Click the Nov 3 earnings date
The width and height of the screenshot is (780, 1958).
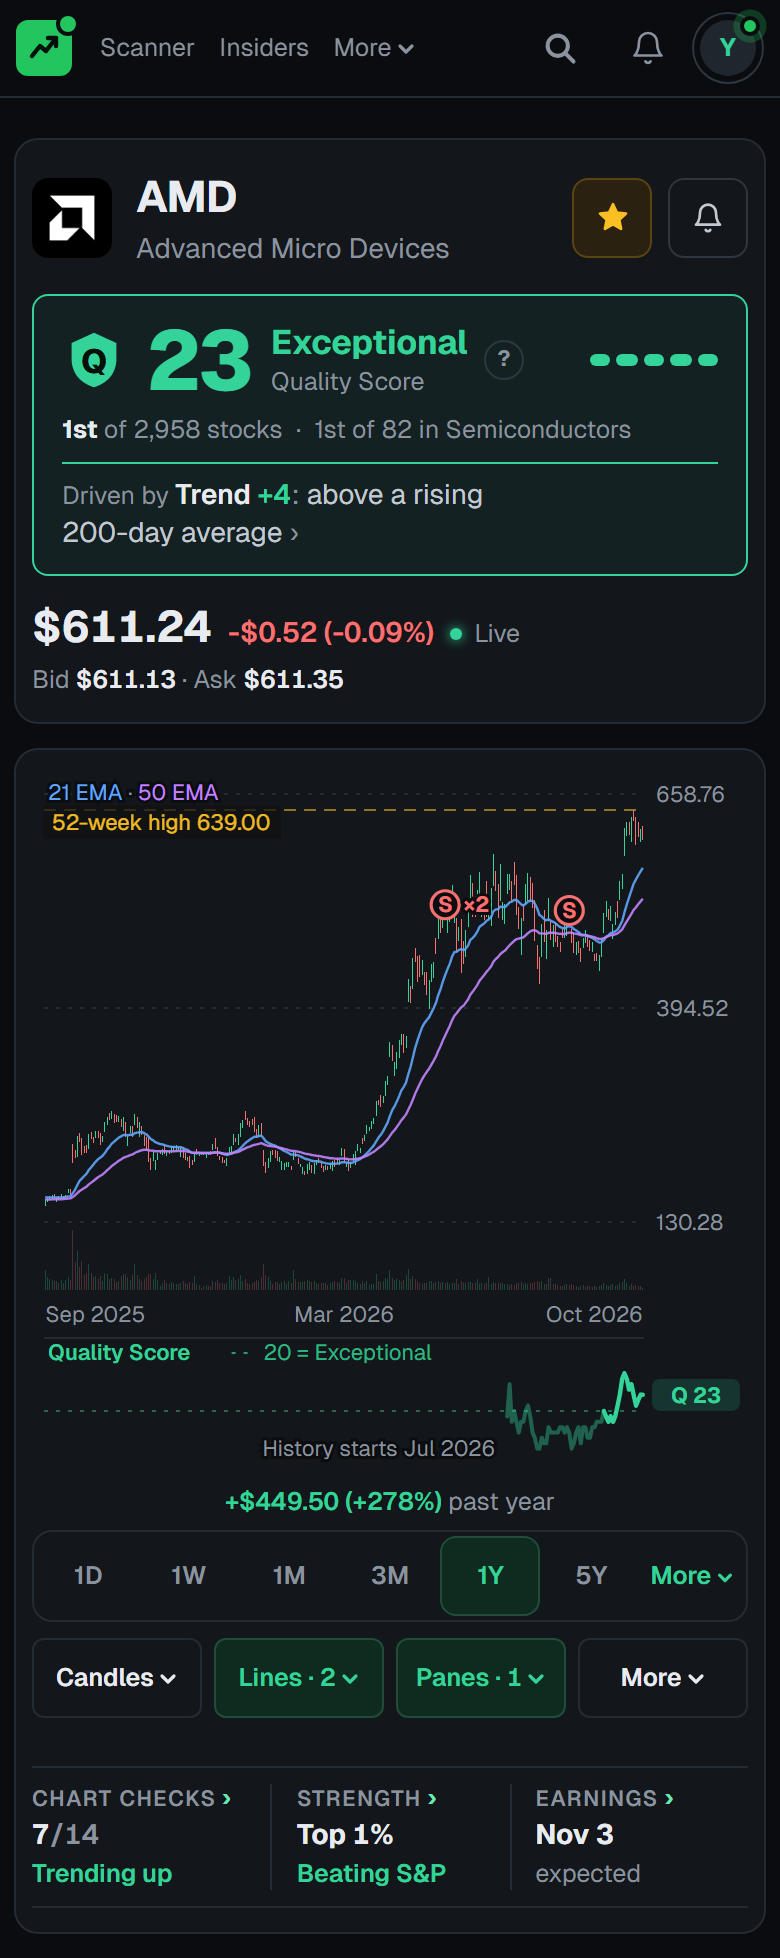click(575, 1835)
